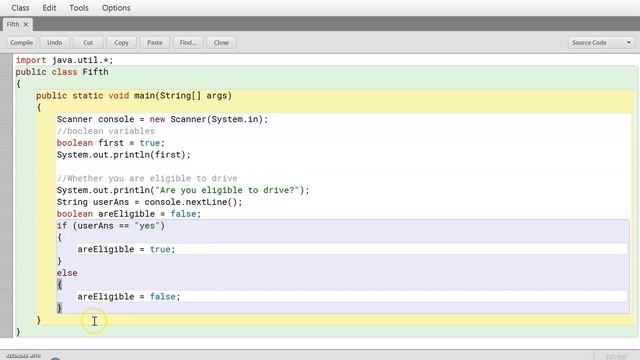The image size is (640, 360).
Task: Open the Edit menu
Action: click(49, 8)
